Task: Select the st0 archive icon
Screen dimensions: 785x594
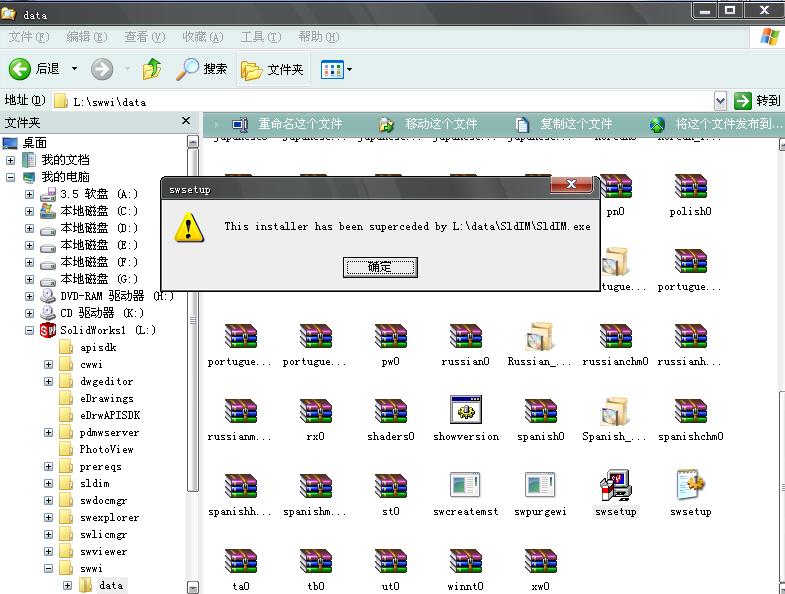Action: coord(390,486)
